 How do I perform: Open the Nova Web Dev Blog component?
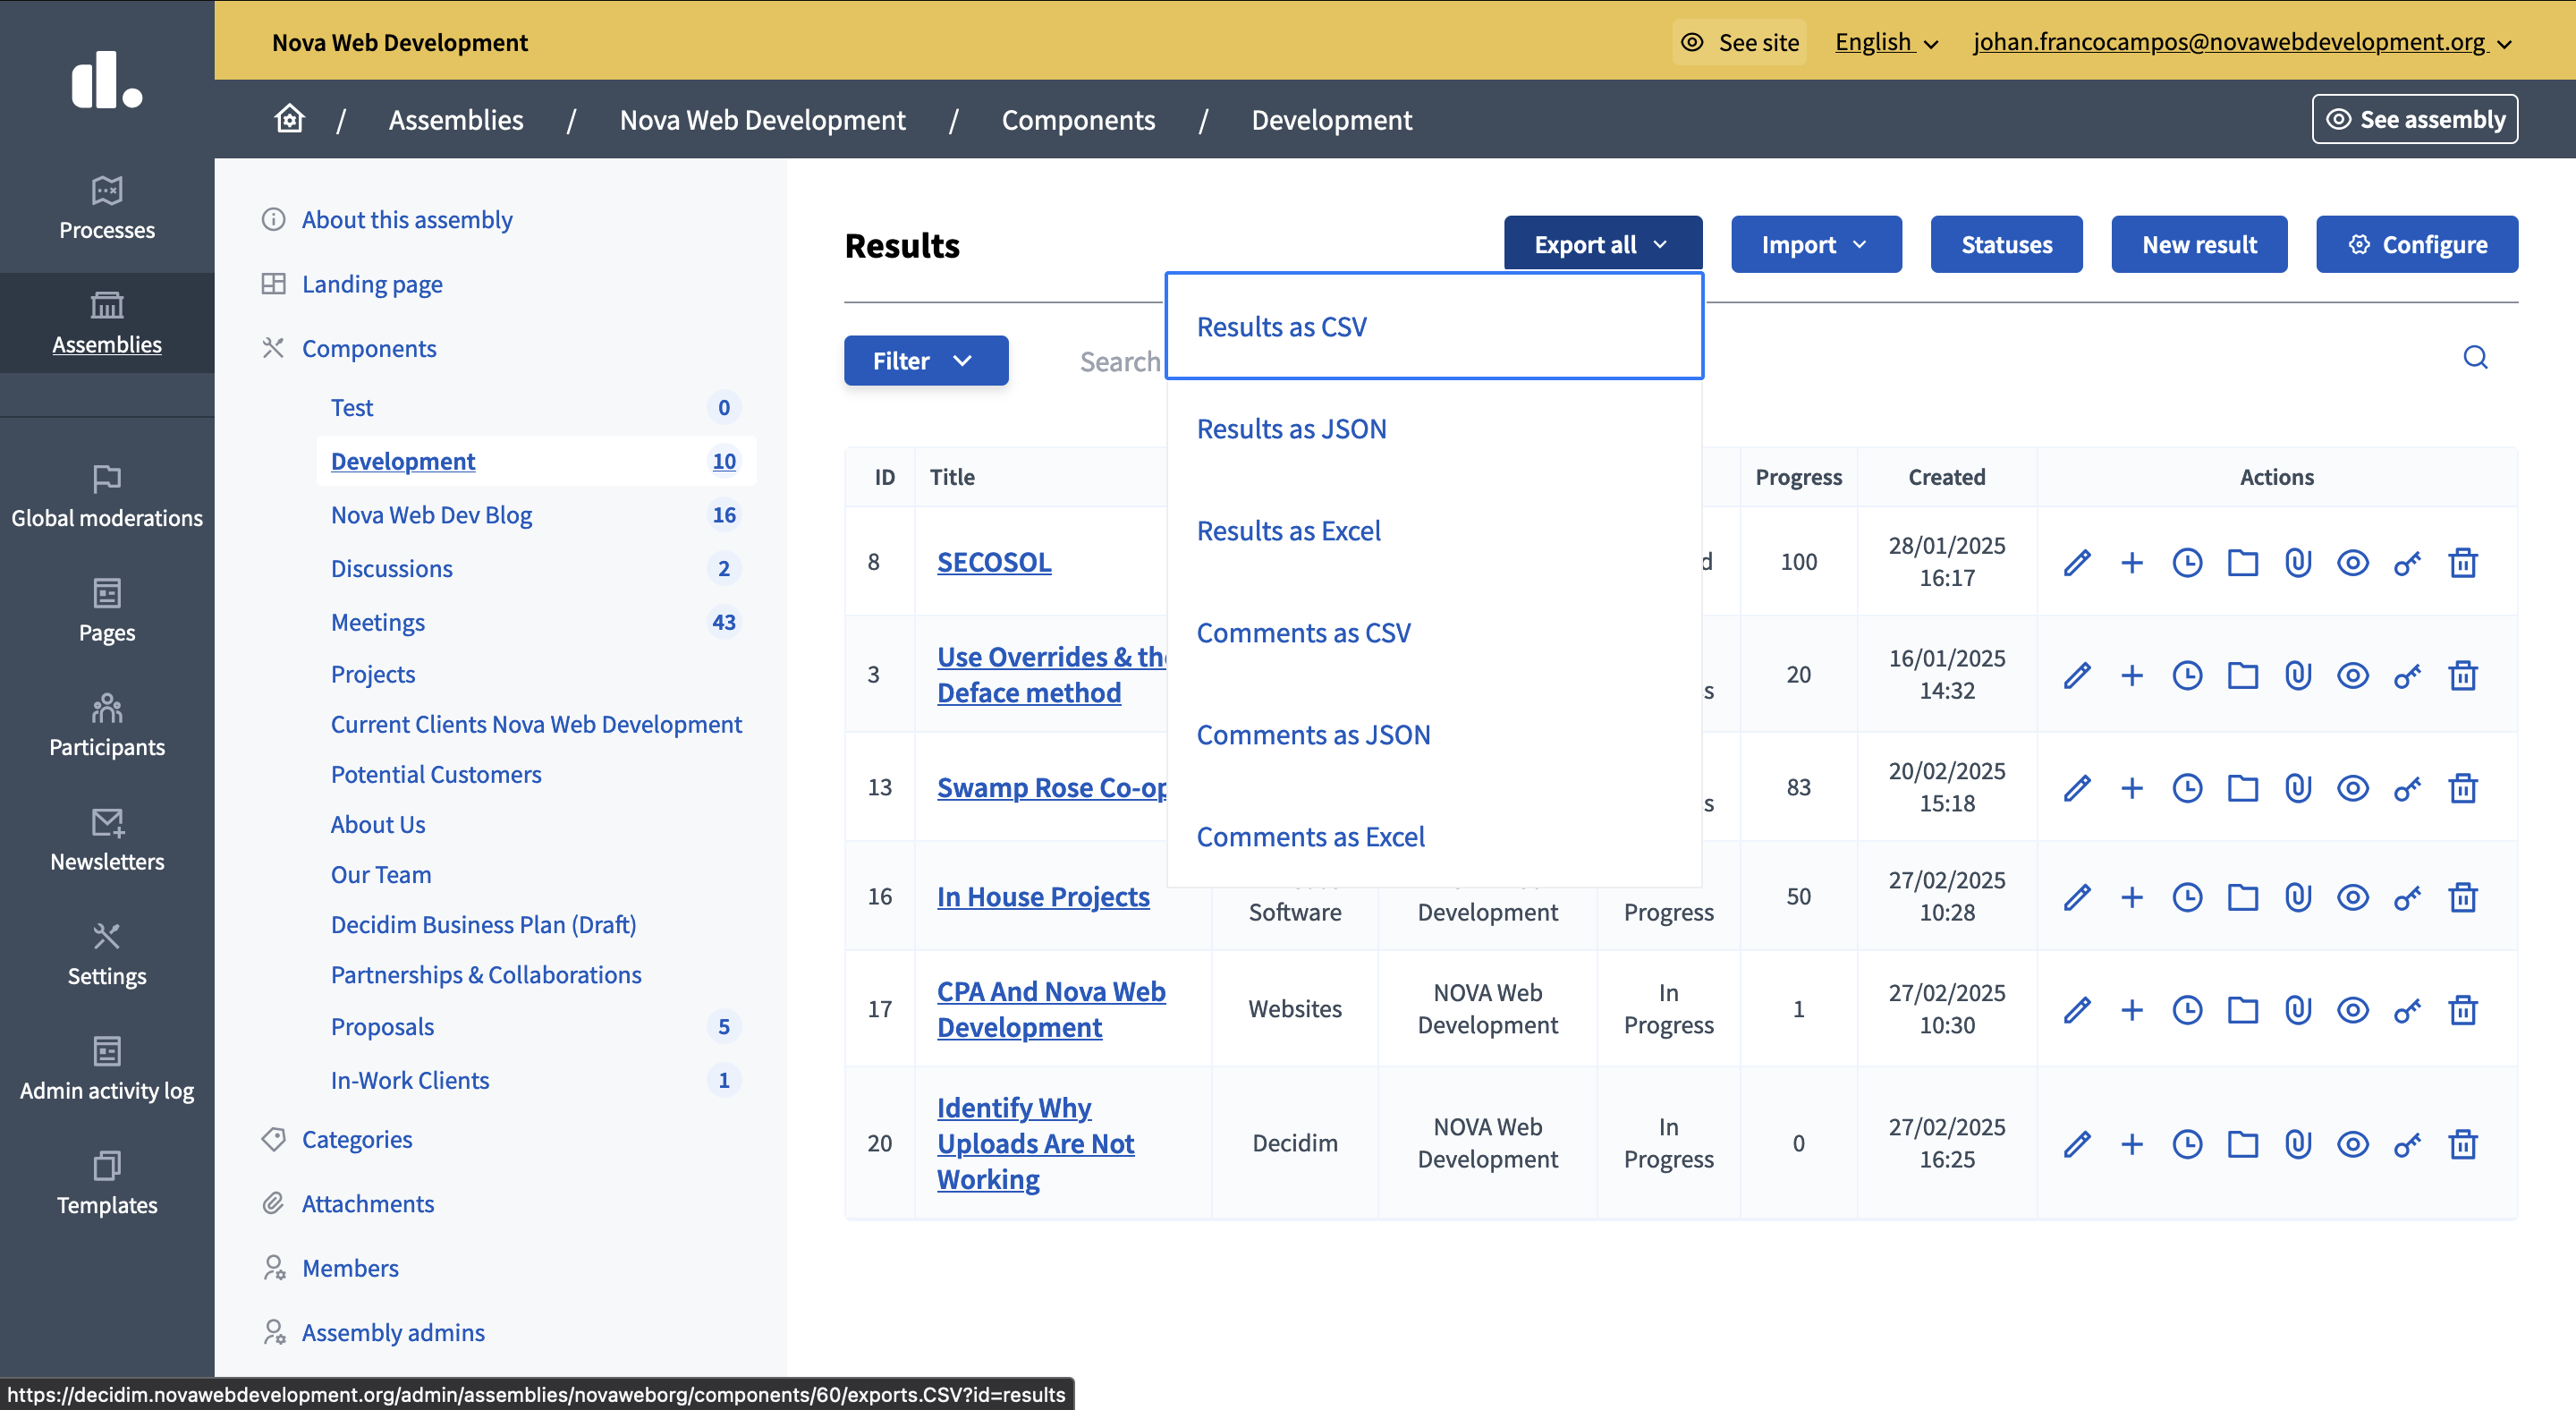(x=431, y=514)
